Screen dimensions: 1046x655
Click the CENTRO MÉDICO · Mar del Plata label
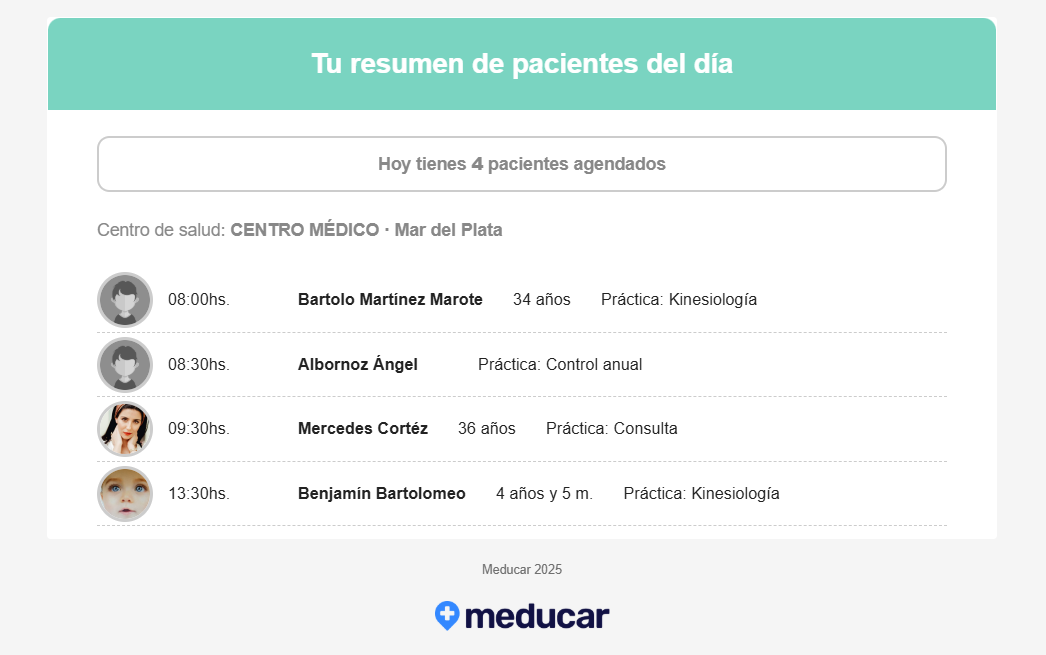[366, 230]
